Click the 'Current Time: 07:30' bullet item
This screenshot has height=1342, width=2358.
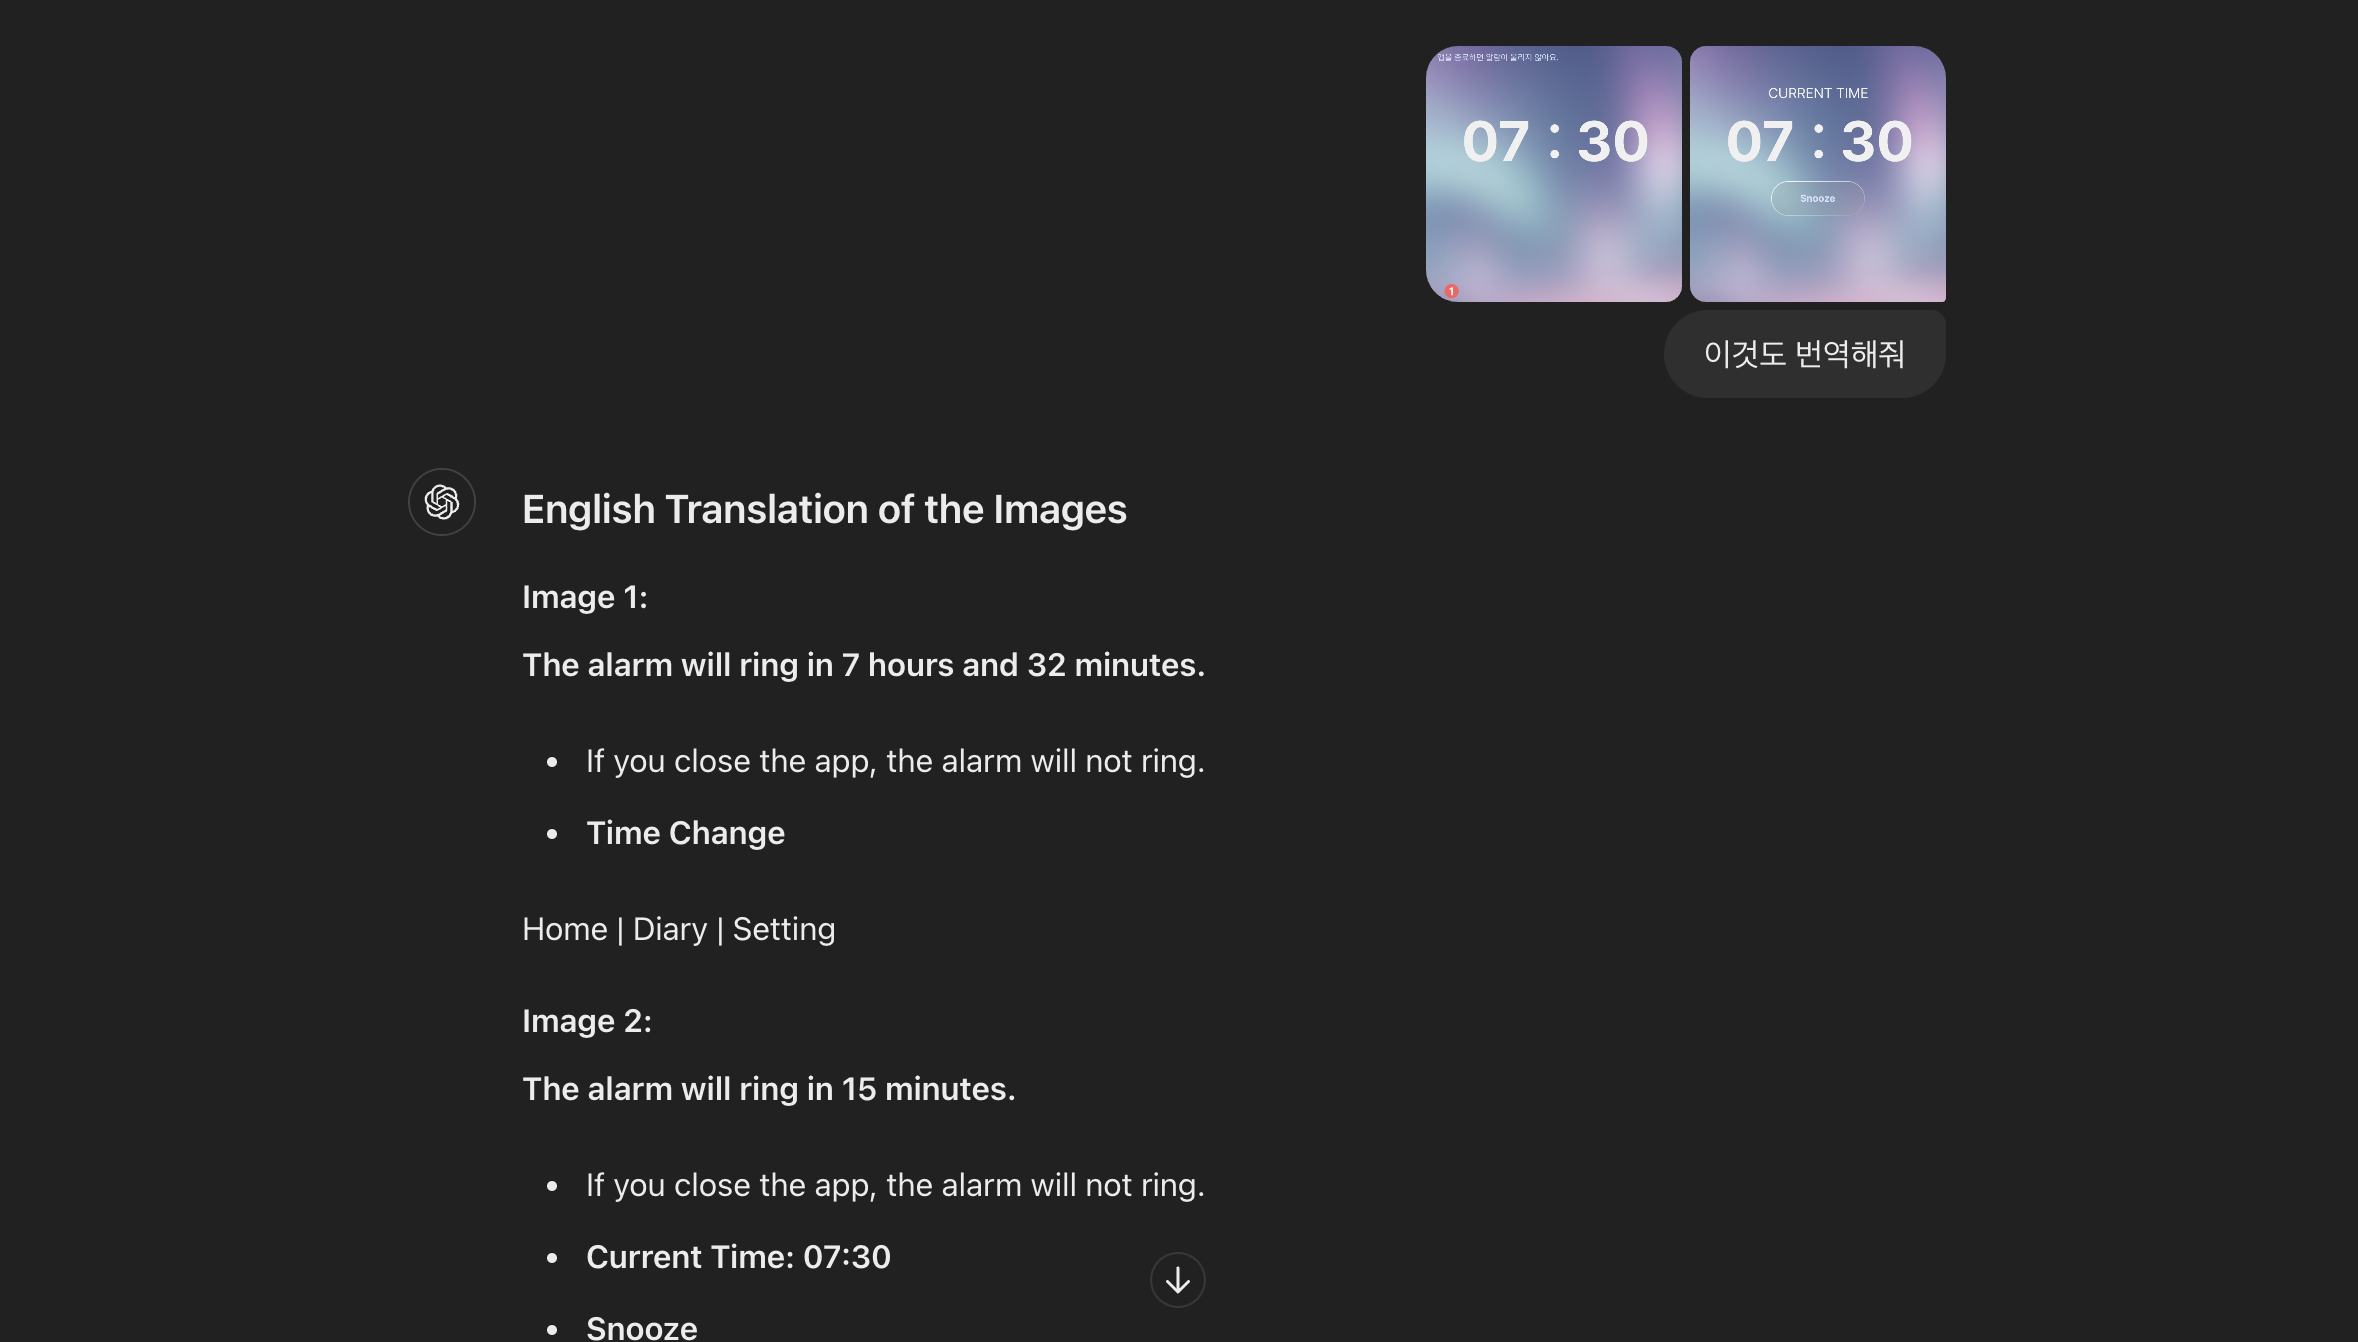pyautogui.click(x=738, y=1257)
